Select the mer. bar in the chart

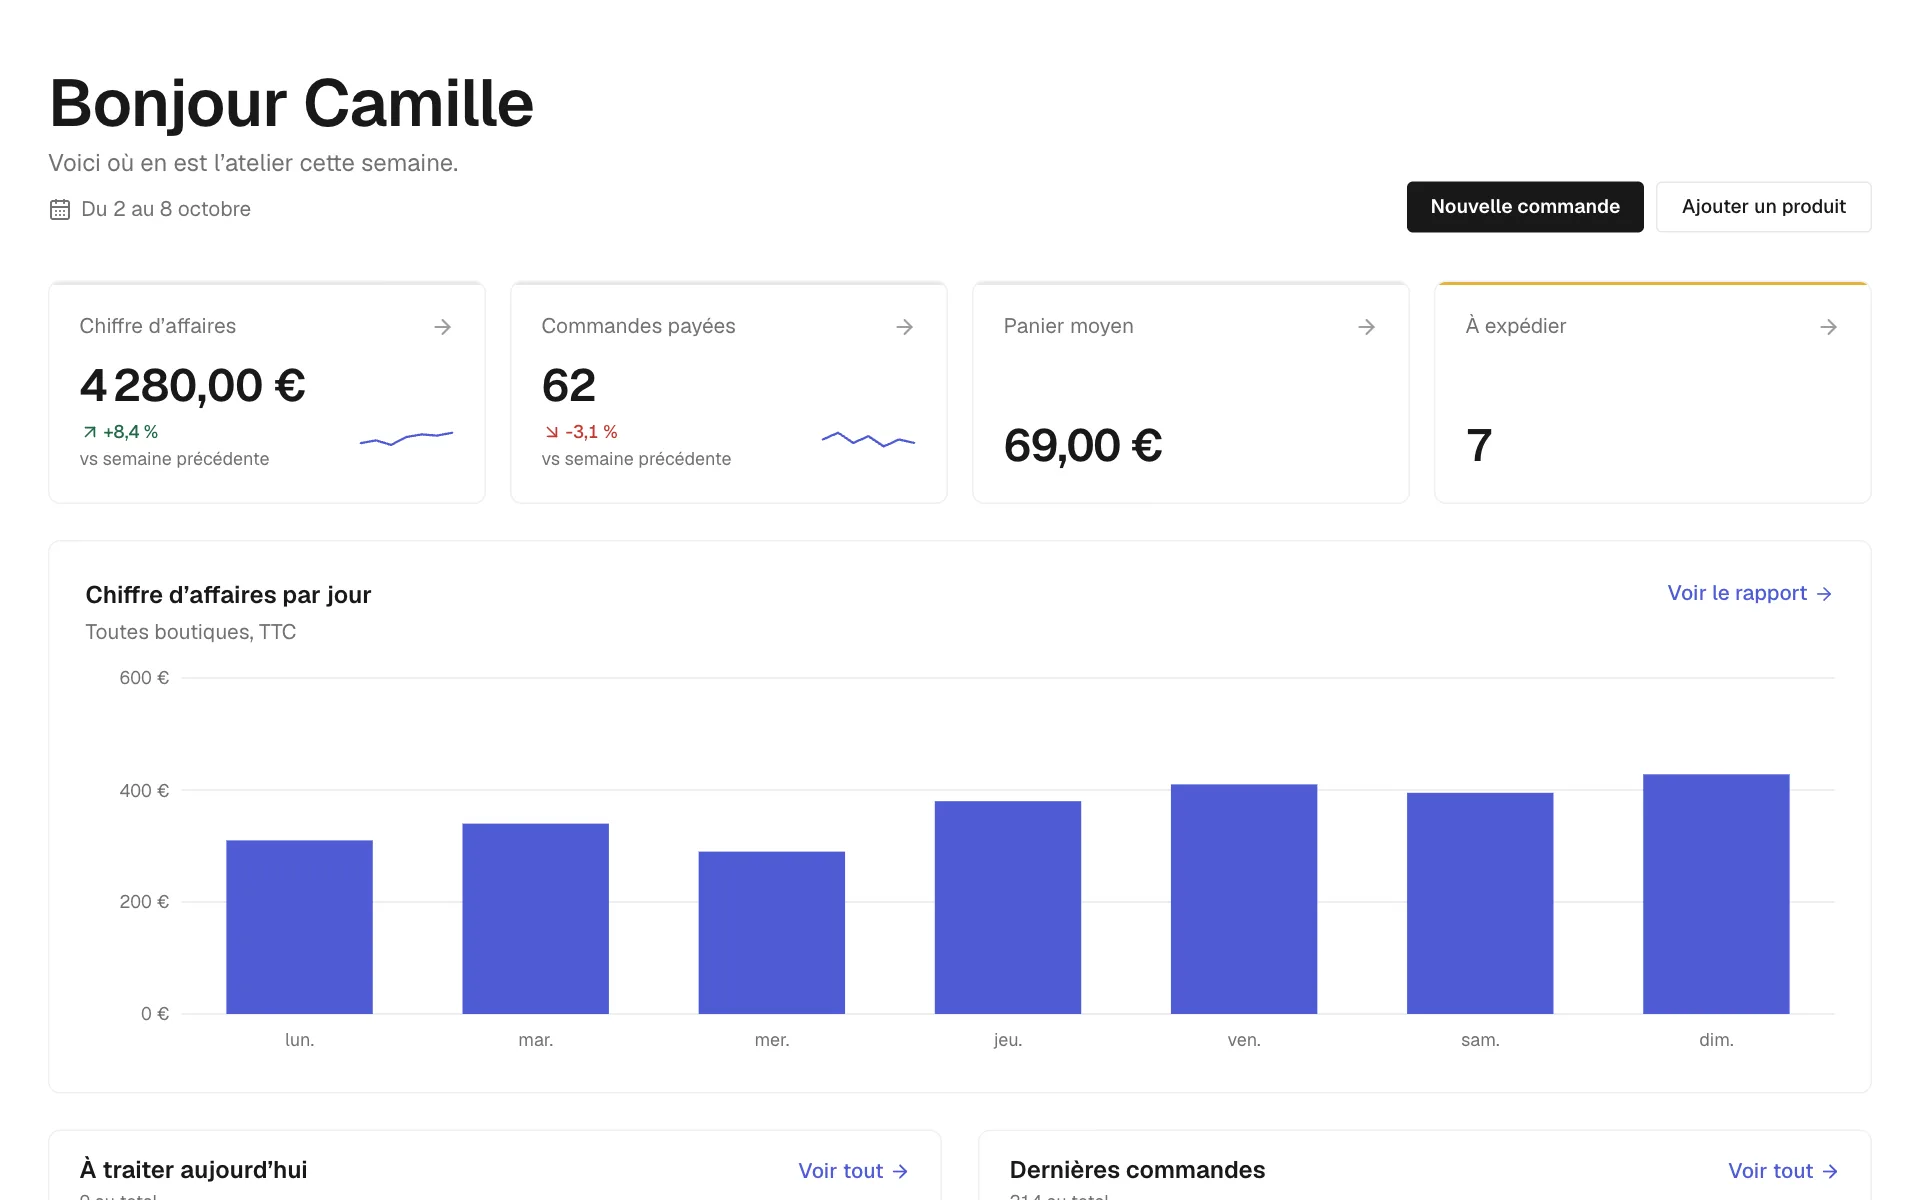click(771, 933)
